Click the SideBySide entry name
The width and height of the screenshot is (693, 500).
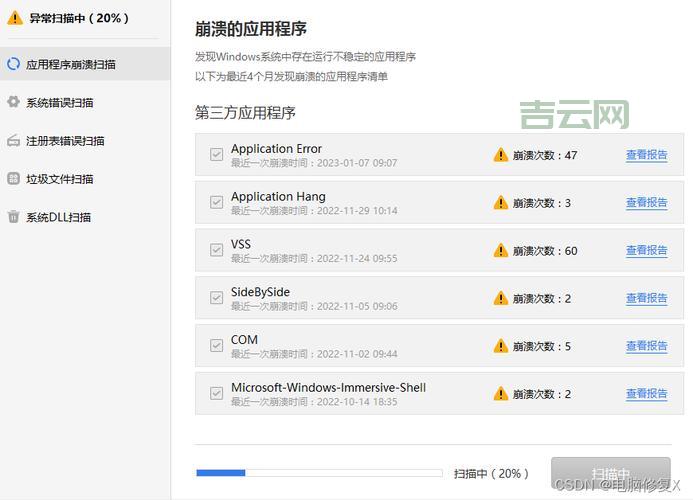pyautogui.click(x=260, y=292)
